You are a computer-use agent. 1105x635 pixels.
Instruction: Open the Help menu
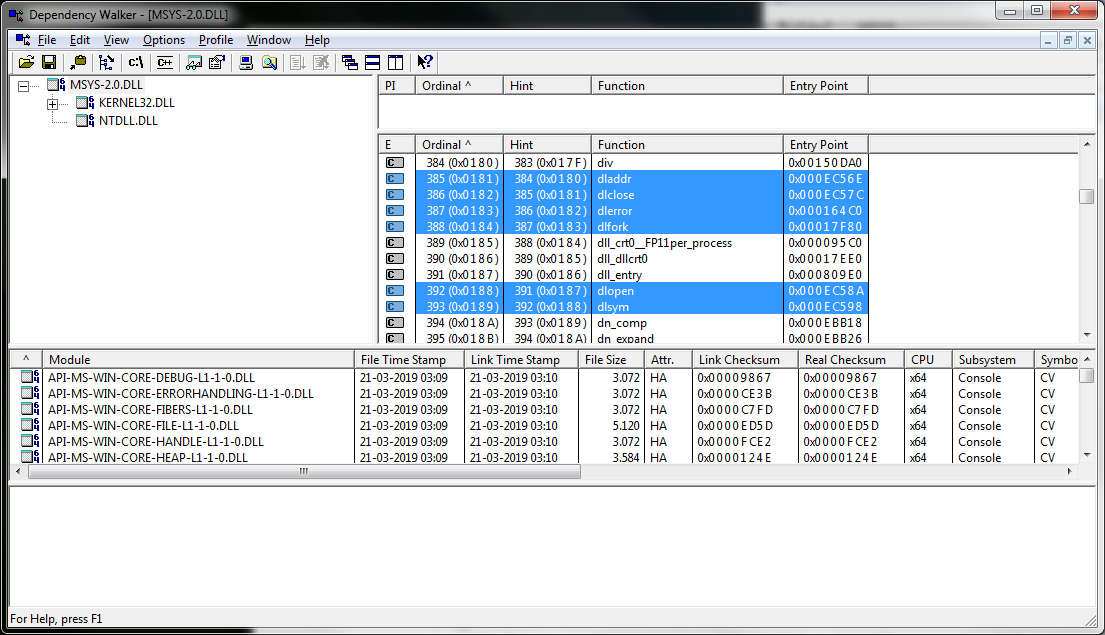pyautogui.click(x=317, y=40)
